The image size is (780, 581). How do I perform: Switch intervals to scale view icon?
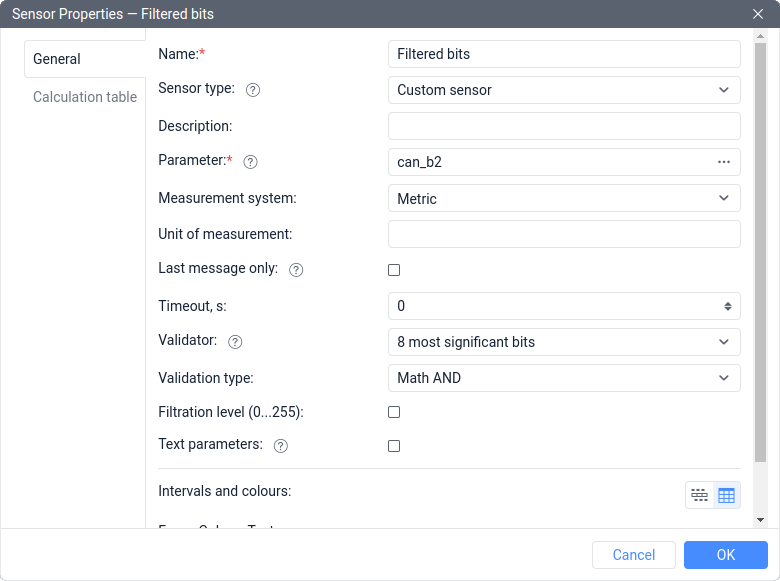tap(699, 495)
